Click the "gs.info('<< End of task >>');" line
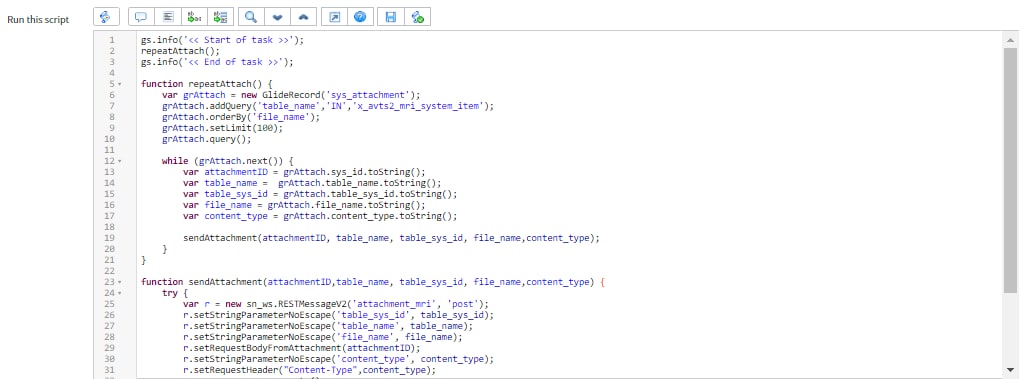The height and width of the screenshot is (379, 1020). pyautogui.click(x=217, y=62)
